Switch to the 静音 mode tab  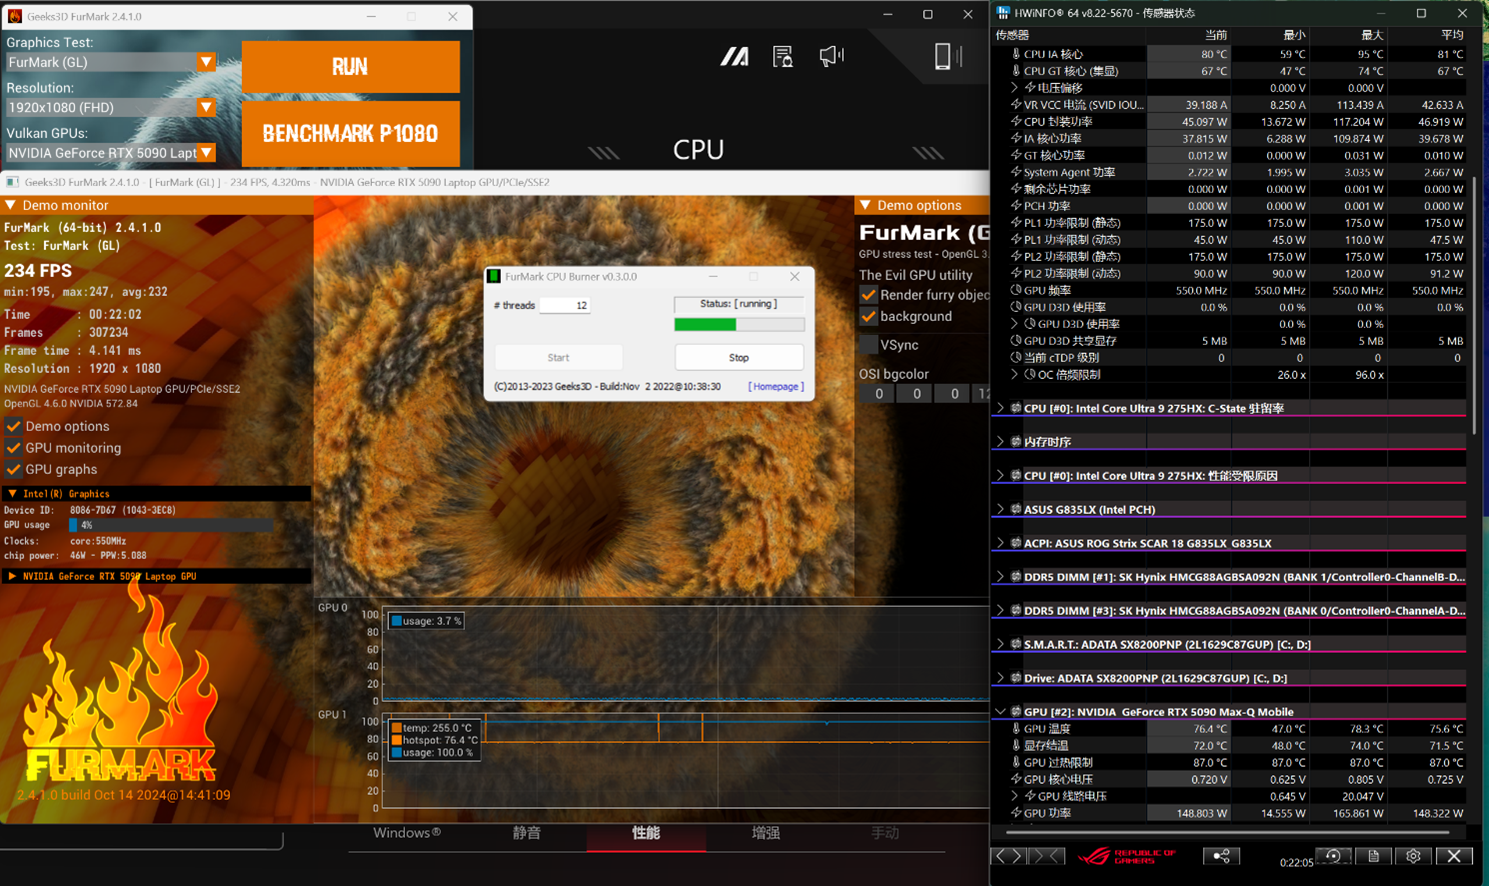[x=526, y=833]
